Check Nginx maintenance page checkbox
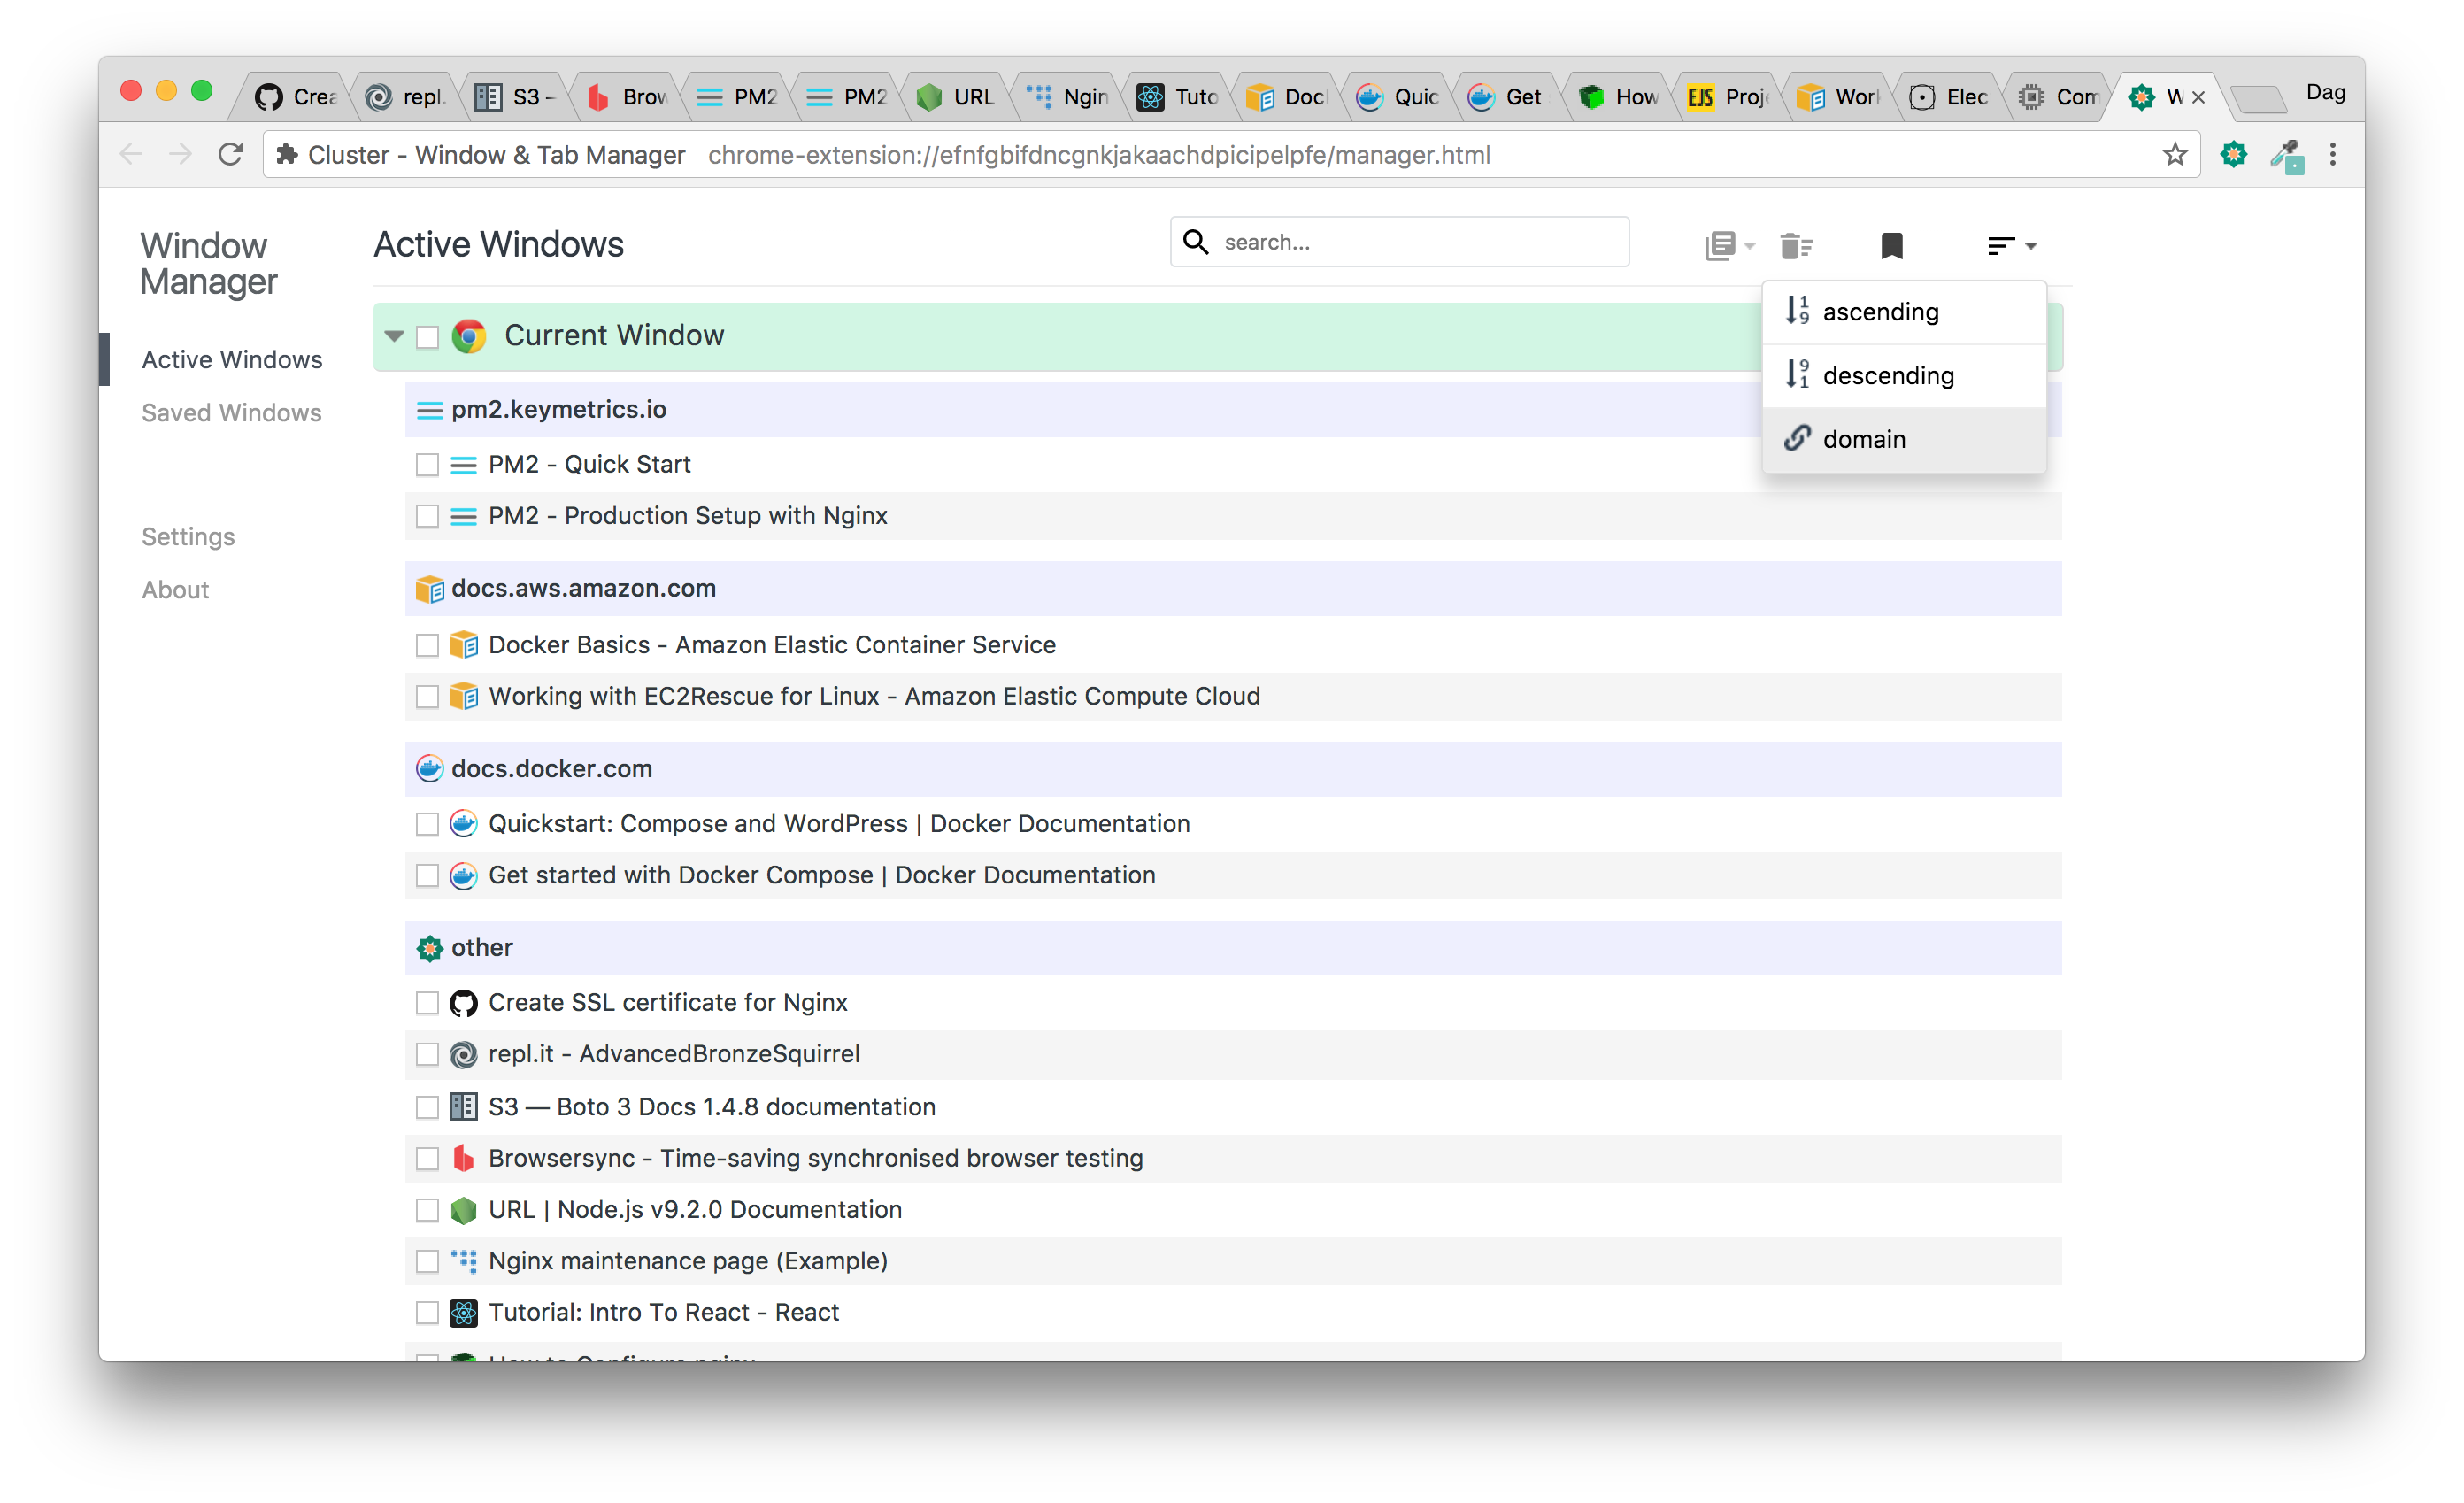 coord(427,1262)
